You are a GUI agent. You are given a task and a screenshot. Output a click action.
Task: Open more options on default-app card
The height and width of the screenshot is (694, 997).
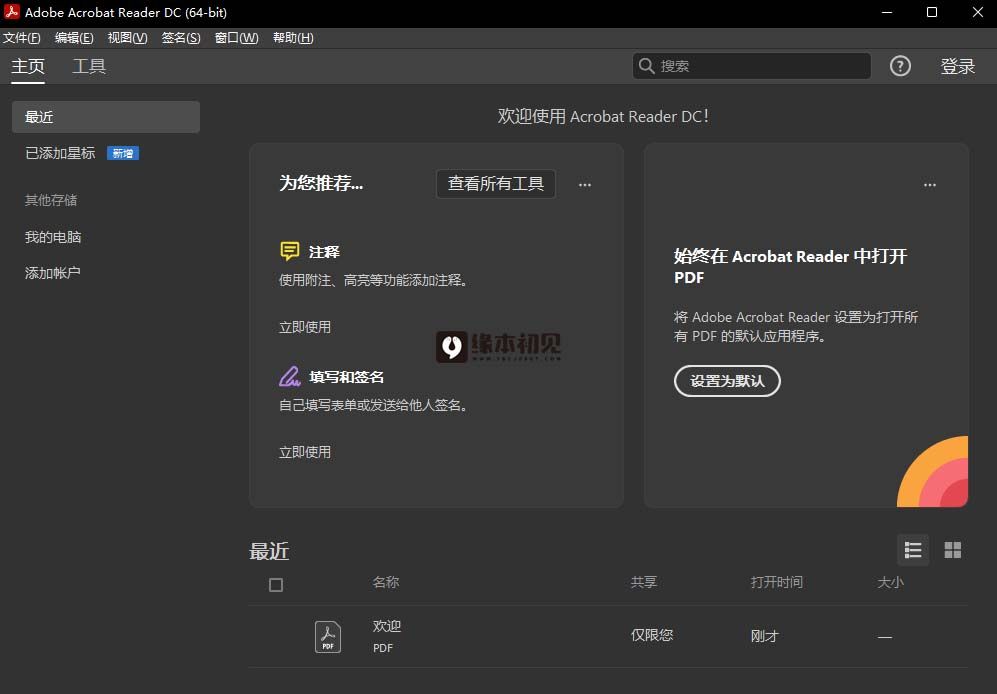pos(930,185)
